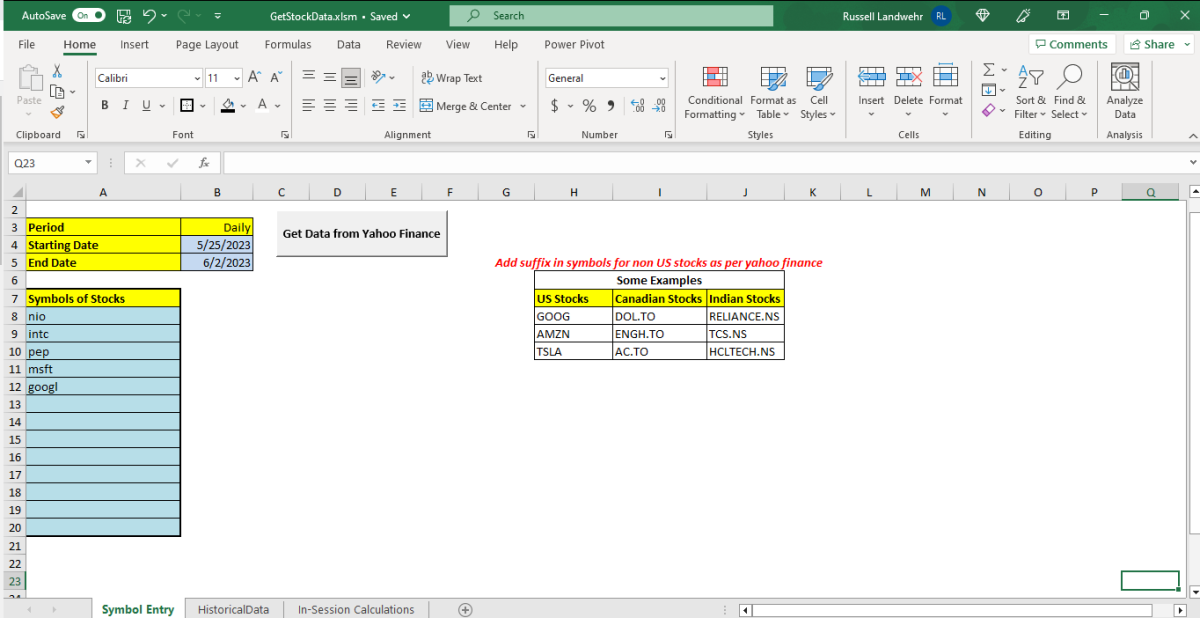Toggle Wrap Text
Image resolution: width=1200 pixels, height=618 pixels.
click(452, 78)
